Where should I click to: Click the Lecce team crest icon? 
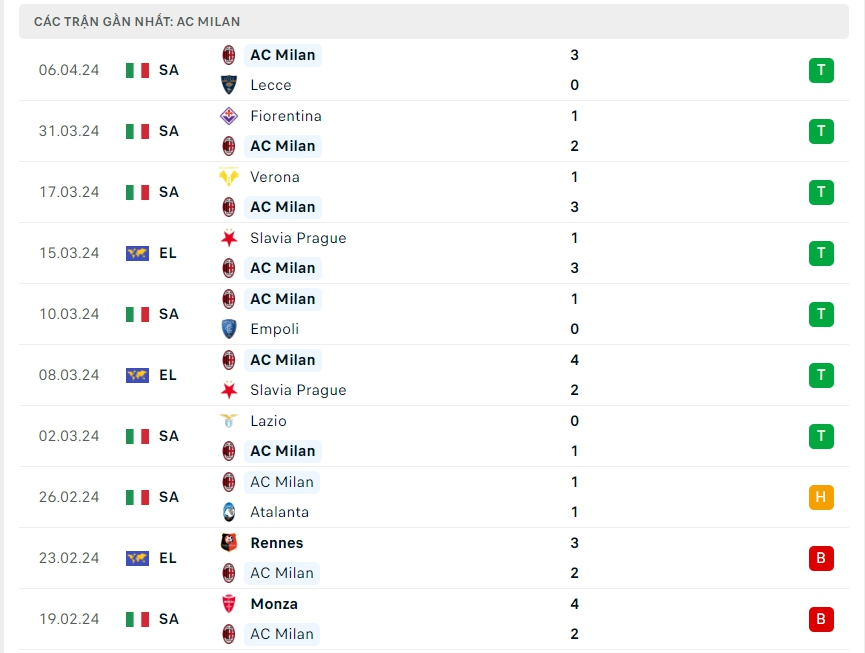(229, 85)
